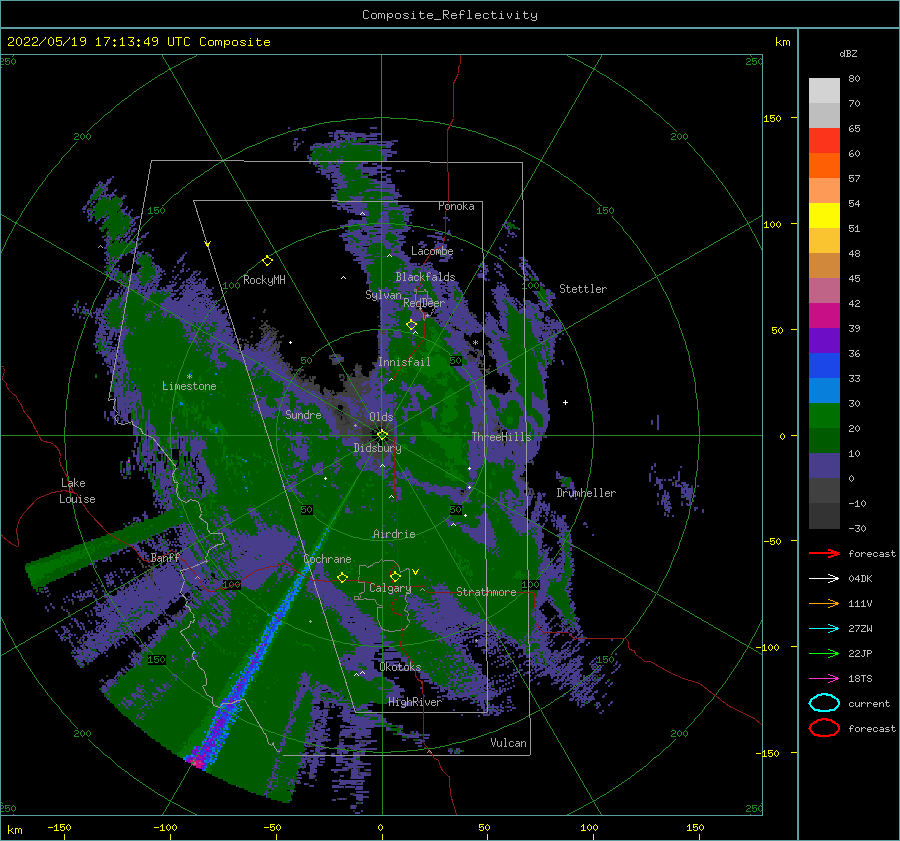This screenshot has height=841, width=900.
Task: Click the -150 tick on bottom axis
Action: click(x=59, y=827)
